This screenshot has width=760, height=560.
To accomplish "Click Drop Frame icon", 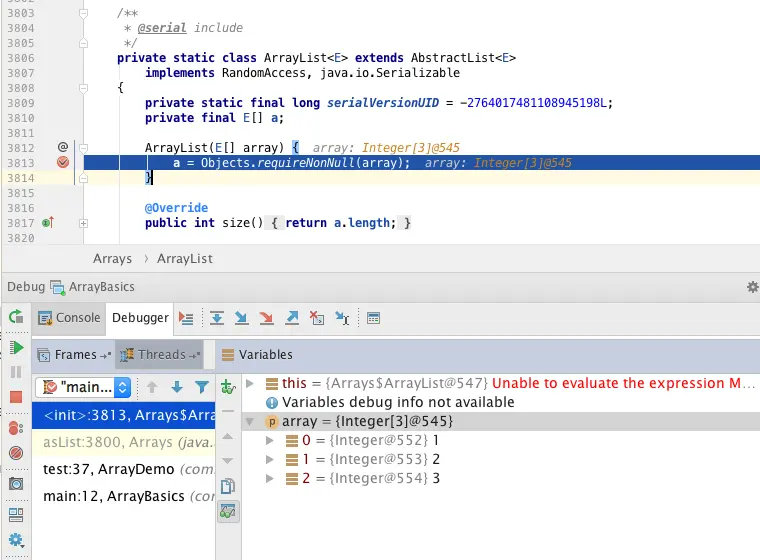I will pyautogui.click(x=317, y=319).
